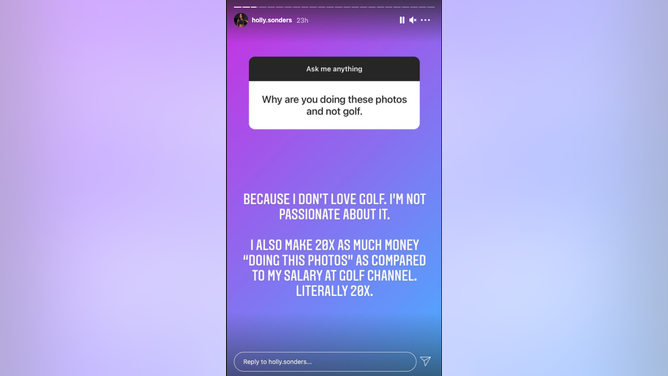The width and height of the screenshot is (668, 376).
Task: Tap the 'Ask me anything' sticker header
Action: pos(334,69)
